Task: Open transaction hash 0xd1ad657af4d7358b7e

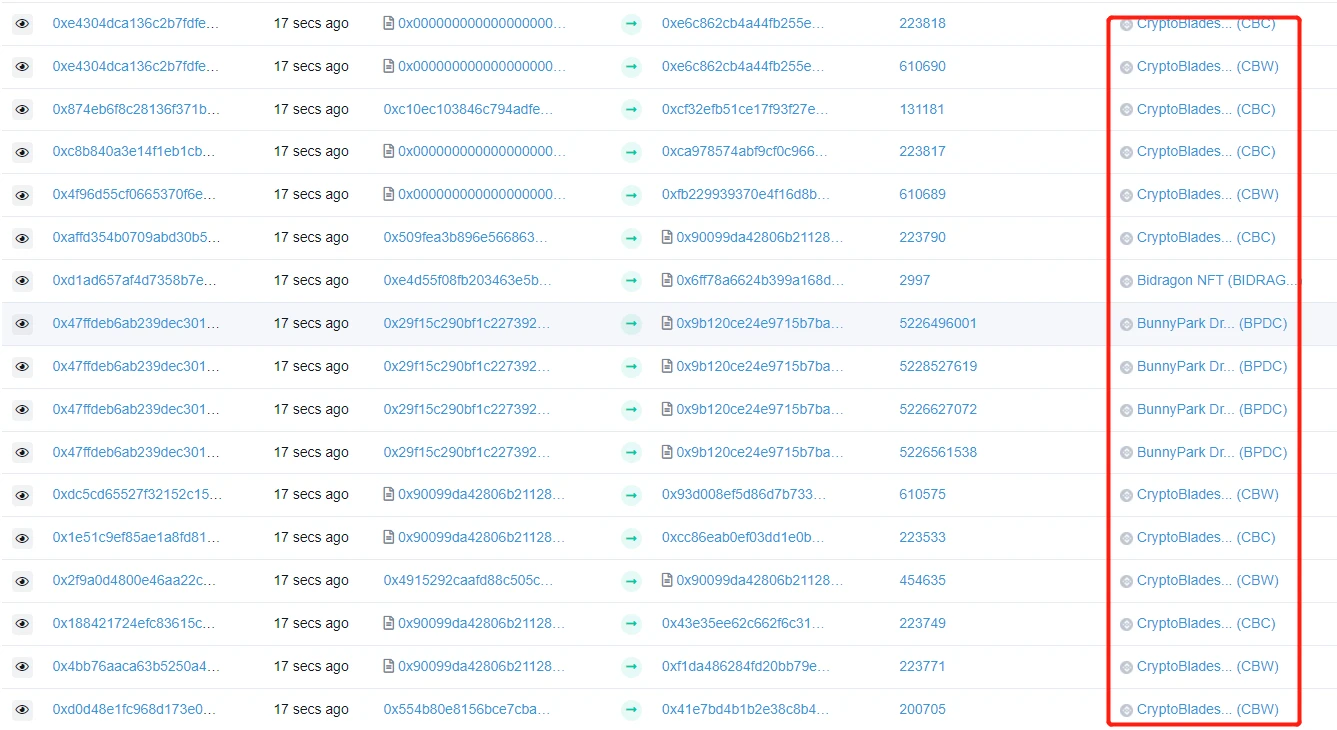Action: point(136,280)
